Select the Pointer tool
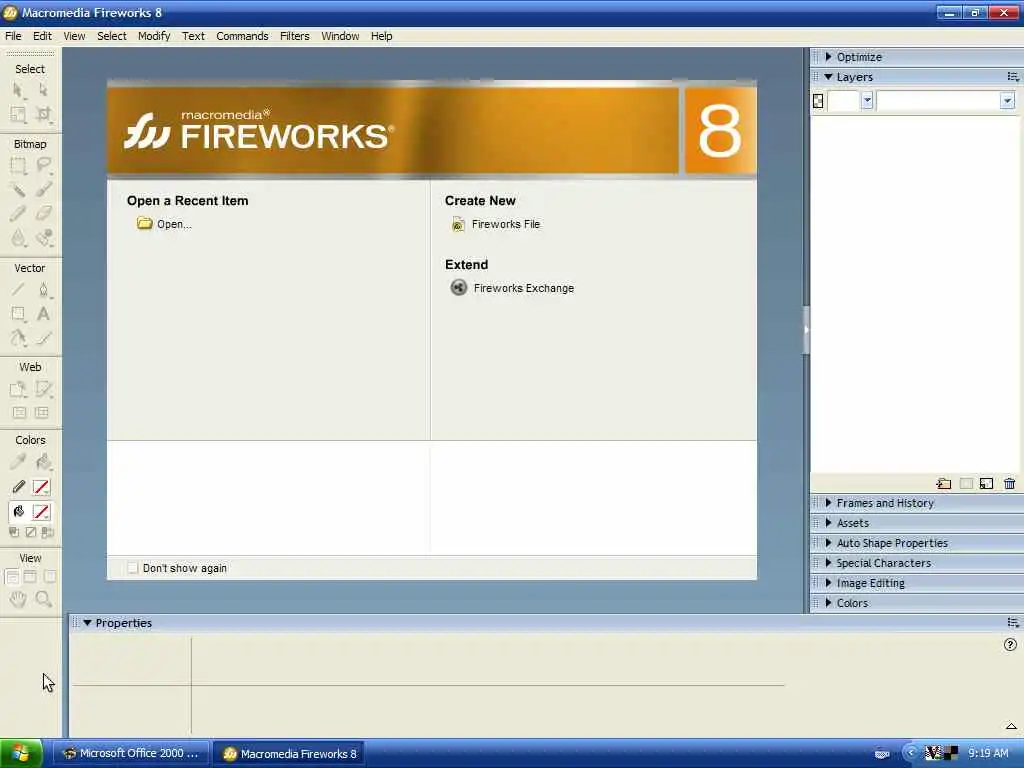Screen dimensions: 1024x768 18,90
